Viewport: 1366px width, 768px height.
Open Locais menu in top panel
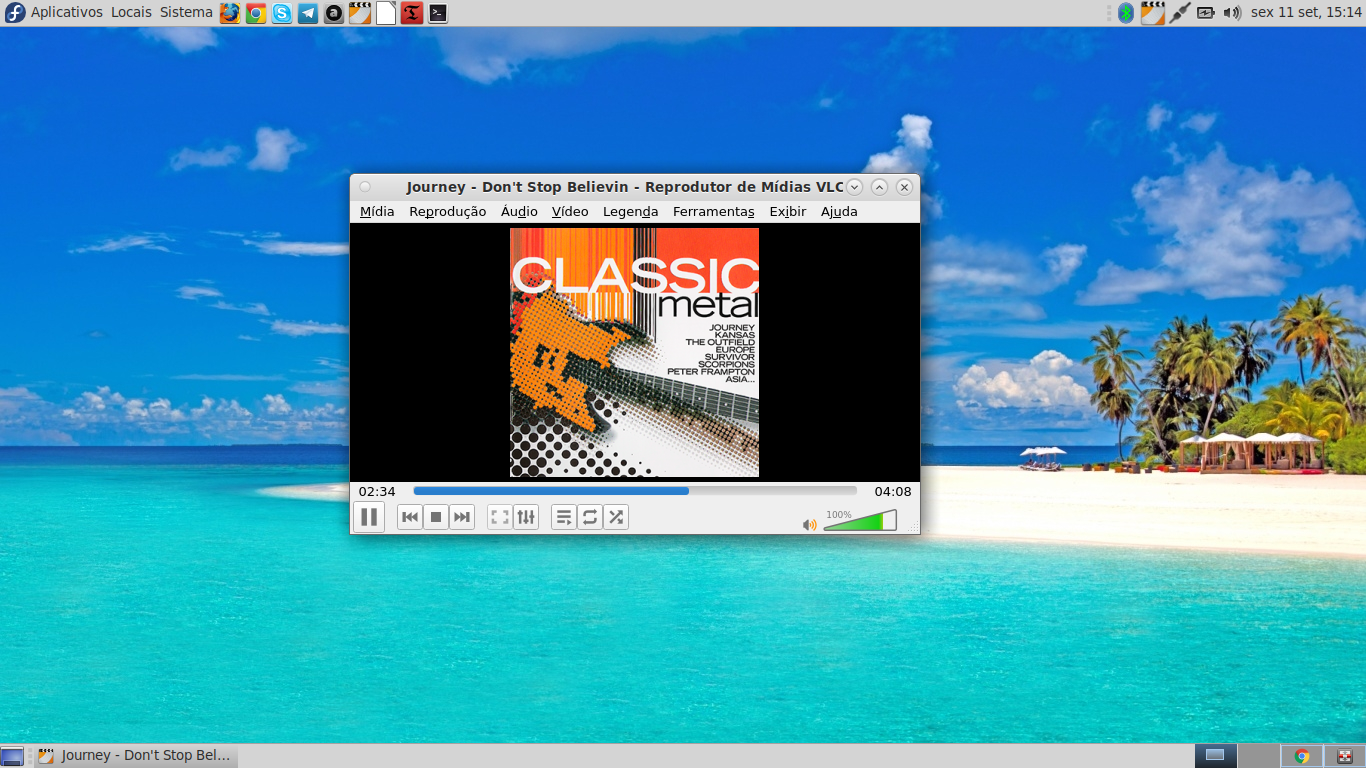tap(131, 12)
